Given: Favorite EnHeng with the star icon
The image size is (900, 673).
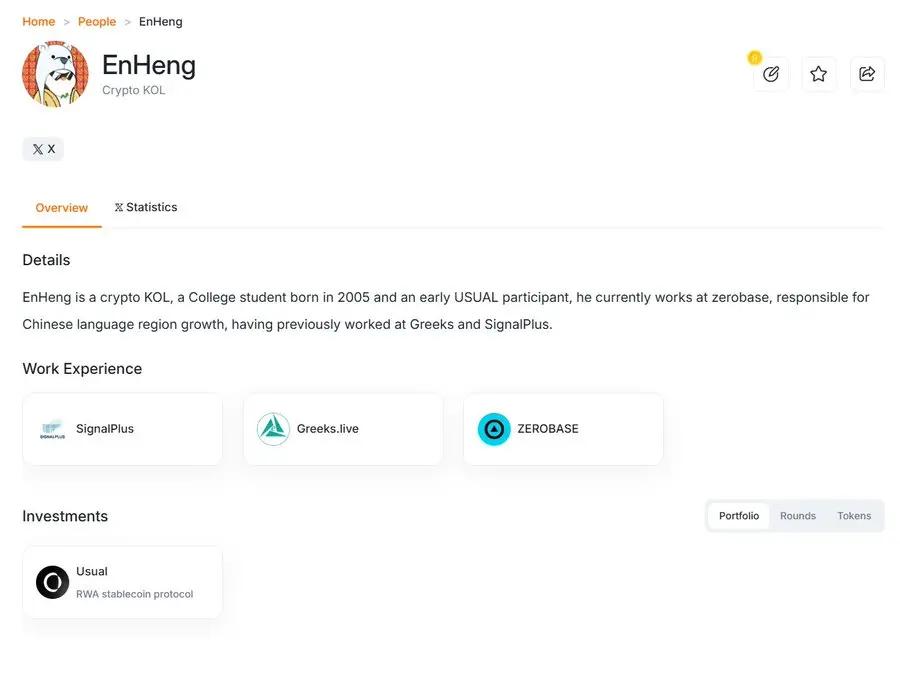Looking at the screenshot, I should [819, 74].
